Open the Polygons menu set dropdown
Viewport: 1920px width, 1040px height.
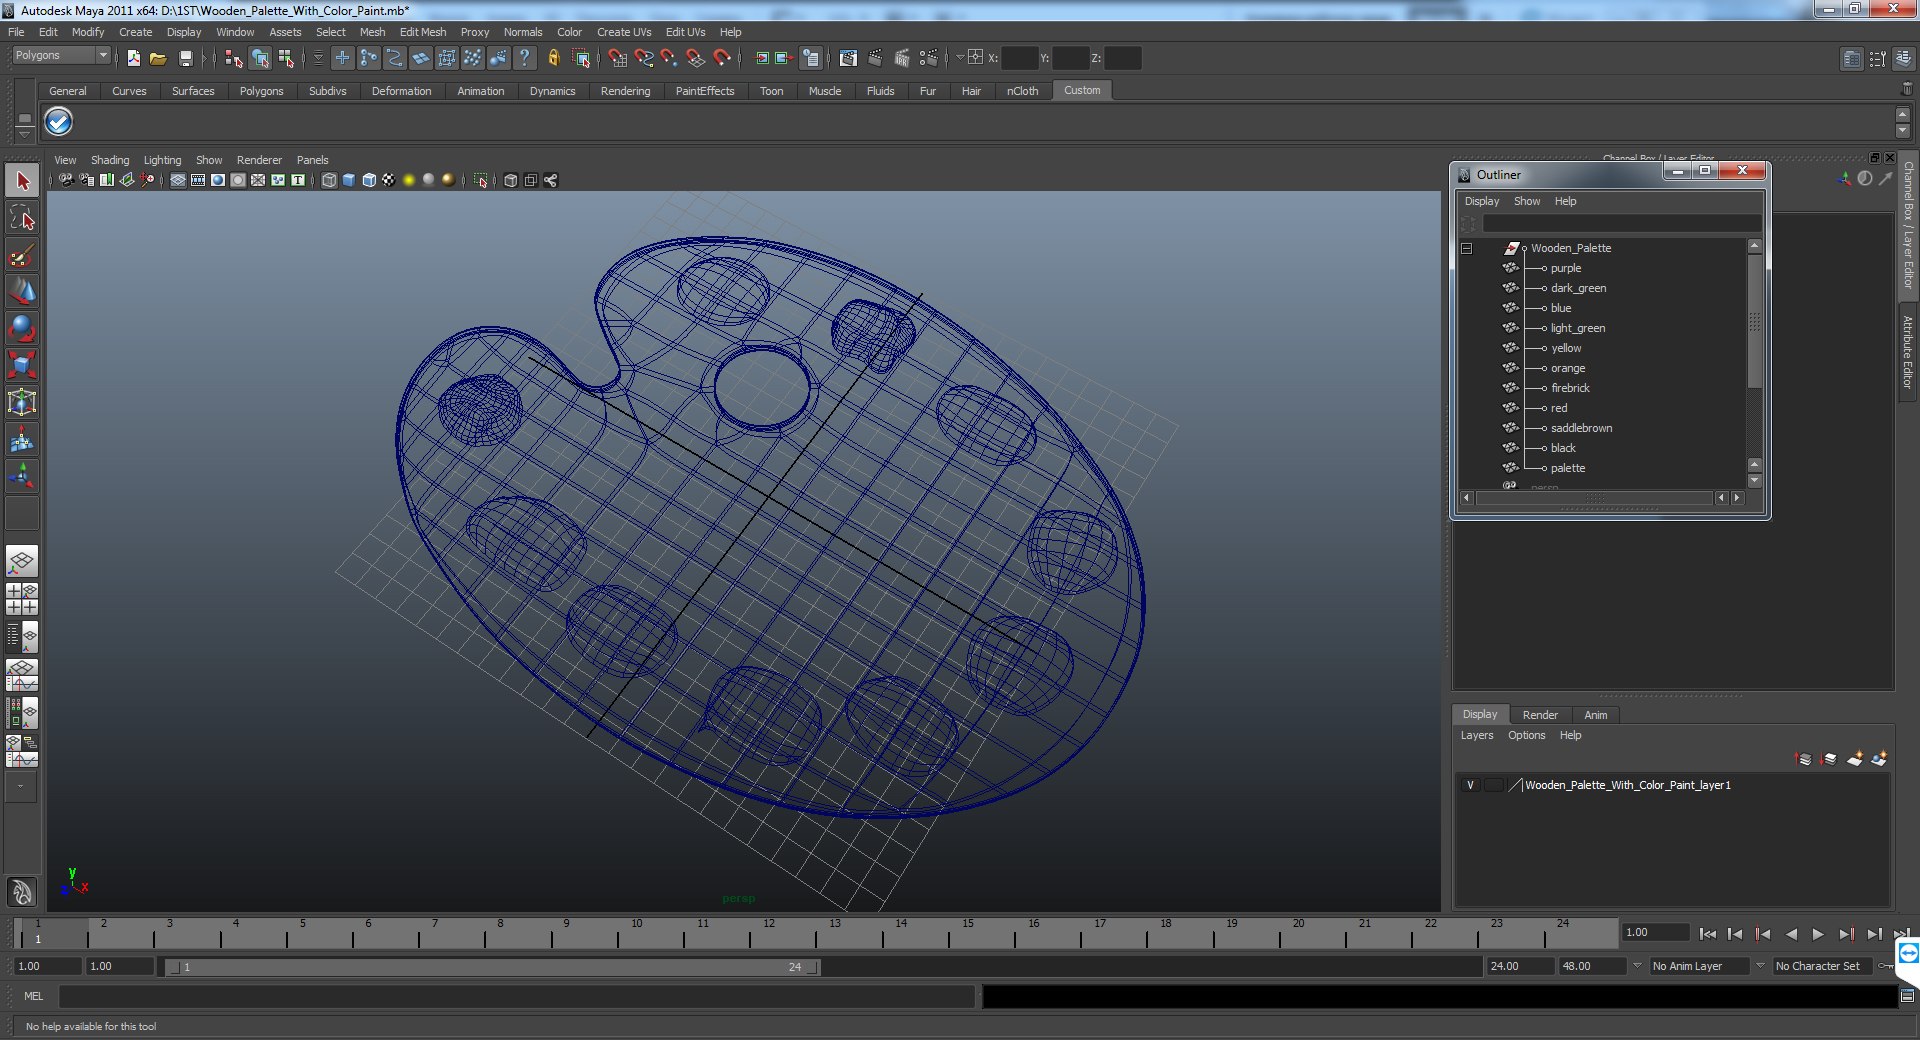[x=60, y=56]
